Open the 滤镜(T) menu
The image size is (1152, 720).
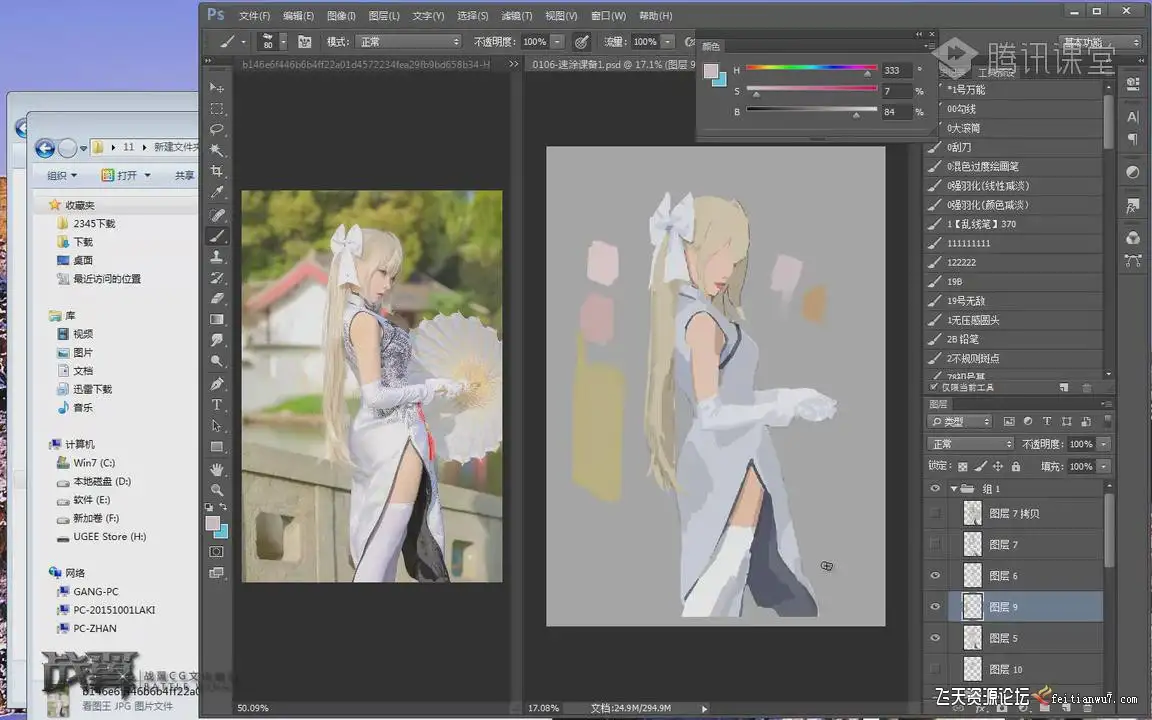pyautogui.click(x=516, y=16)
